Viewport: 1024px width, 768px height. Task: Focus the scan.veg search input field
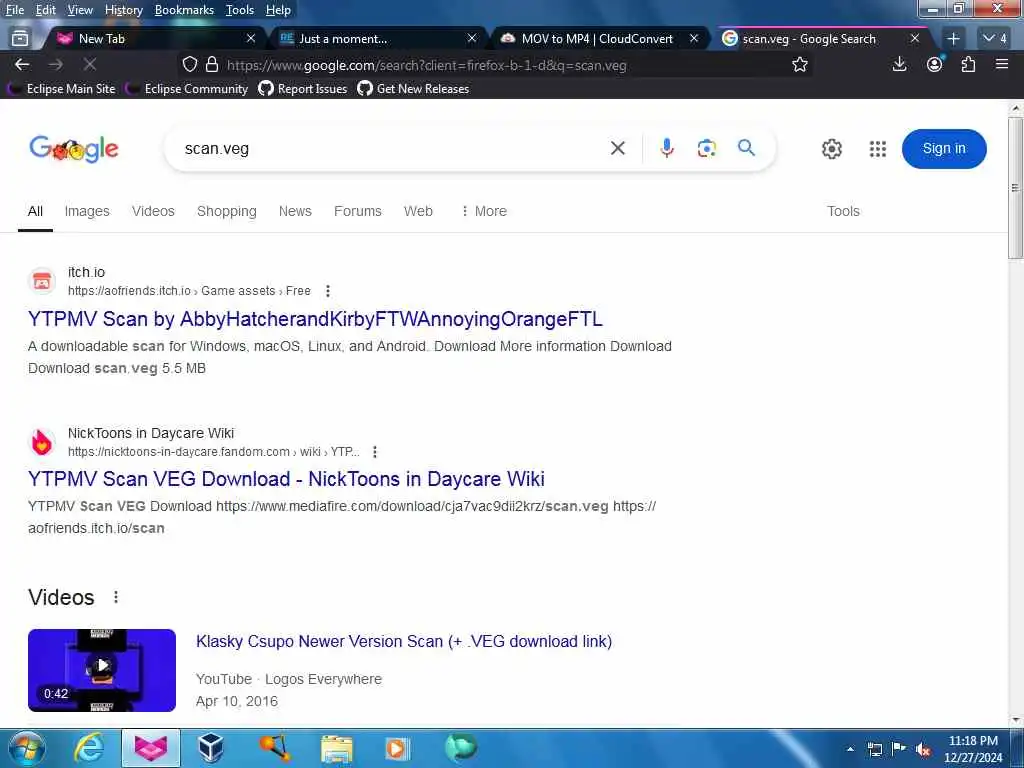392,148
